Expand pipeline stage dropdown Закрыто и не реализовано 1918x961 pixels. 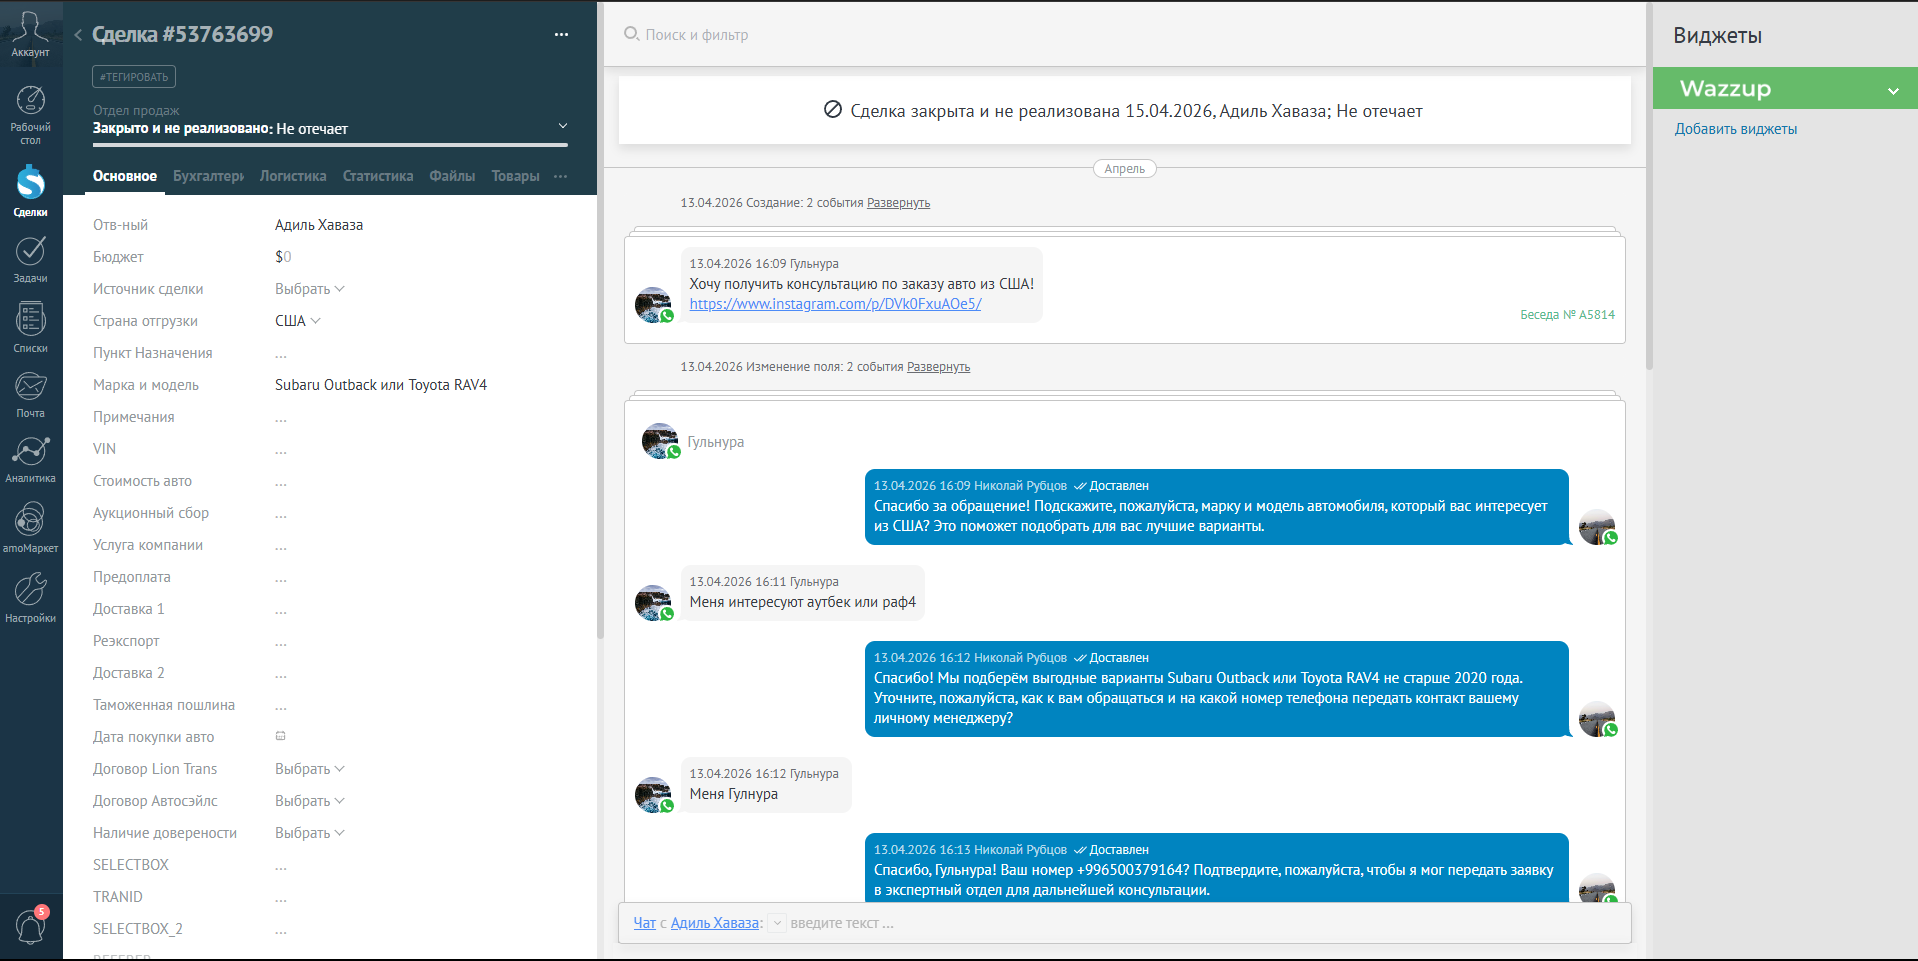tap(563, 127)
